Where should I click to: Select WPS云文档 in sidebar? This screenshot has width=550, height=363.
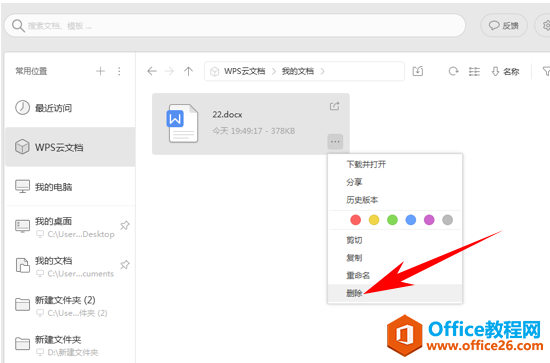coord(70,147)
